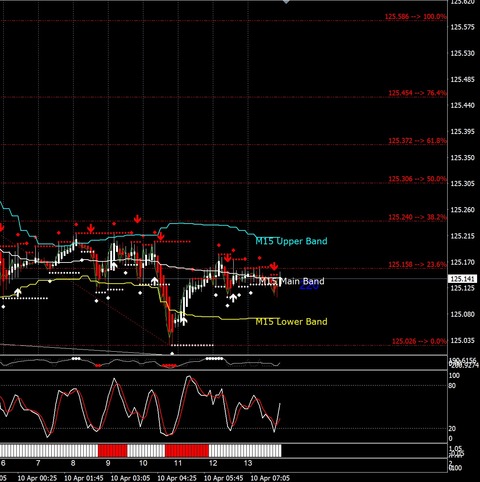The image size is (480, 482).
Task: Click the M15 Main Band label
Action: pyautogui.click(x=291, y=281)
